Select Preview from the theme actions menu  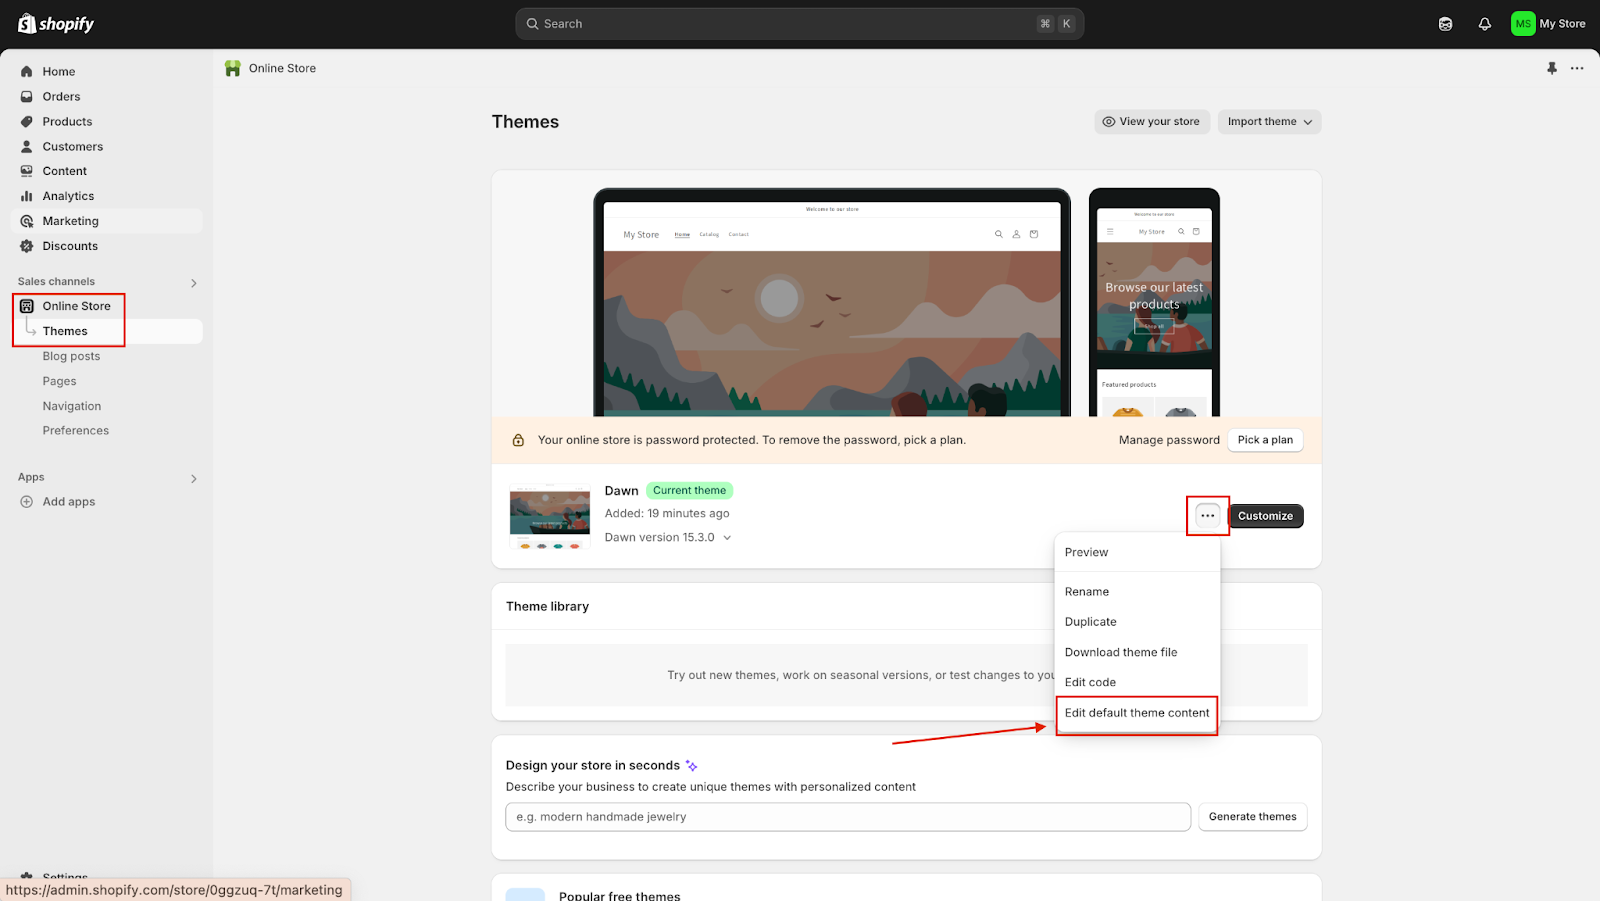coord(1137,553)
